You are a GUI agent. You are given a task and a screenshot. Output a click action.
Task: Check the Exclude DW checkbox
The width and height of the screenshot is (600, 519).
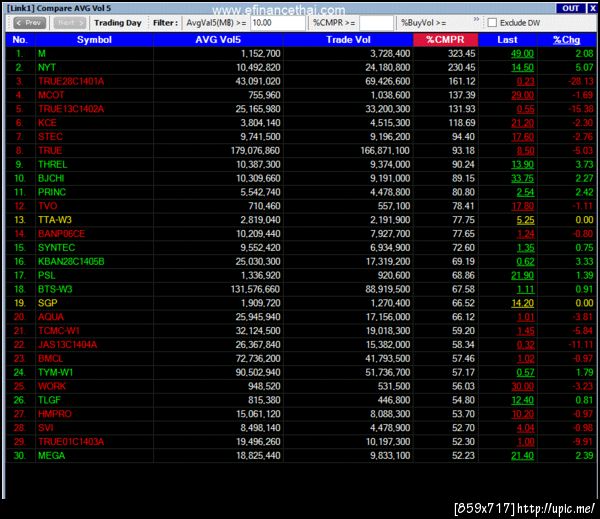click(492, 23)
